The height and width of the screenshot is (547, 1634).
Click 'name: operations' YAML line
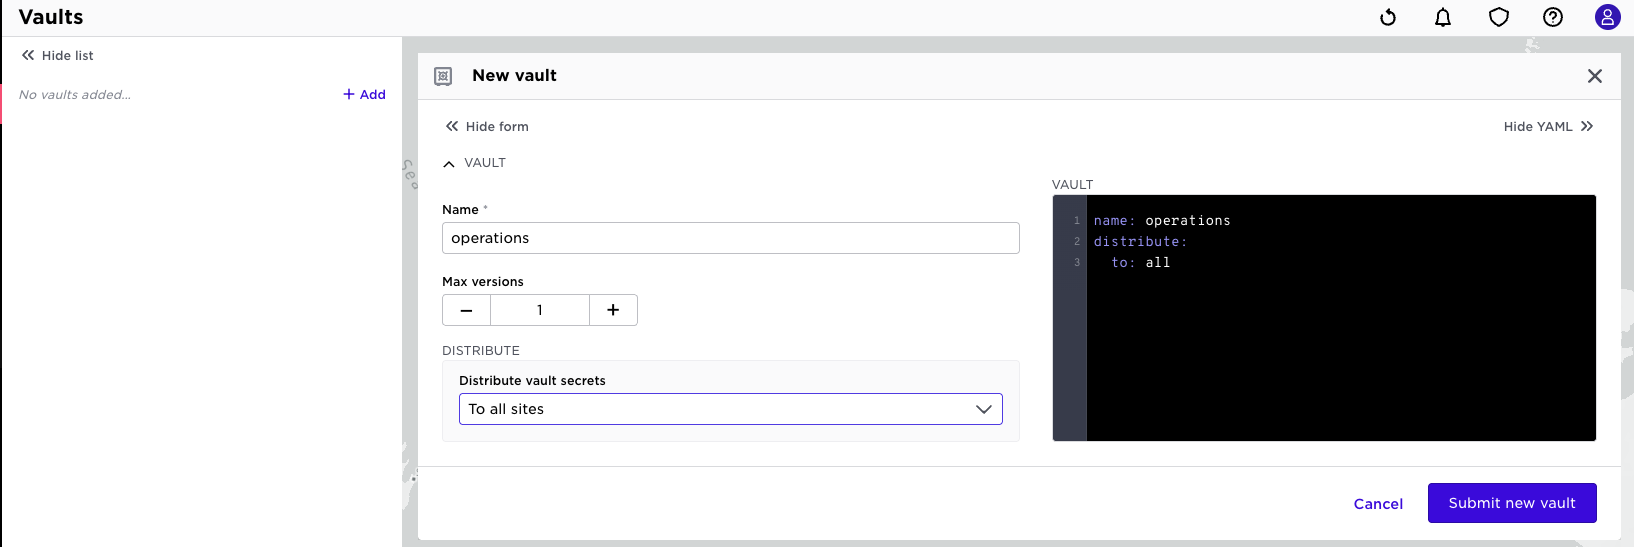click(x=1162, y=221)
